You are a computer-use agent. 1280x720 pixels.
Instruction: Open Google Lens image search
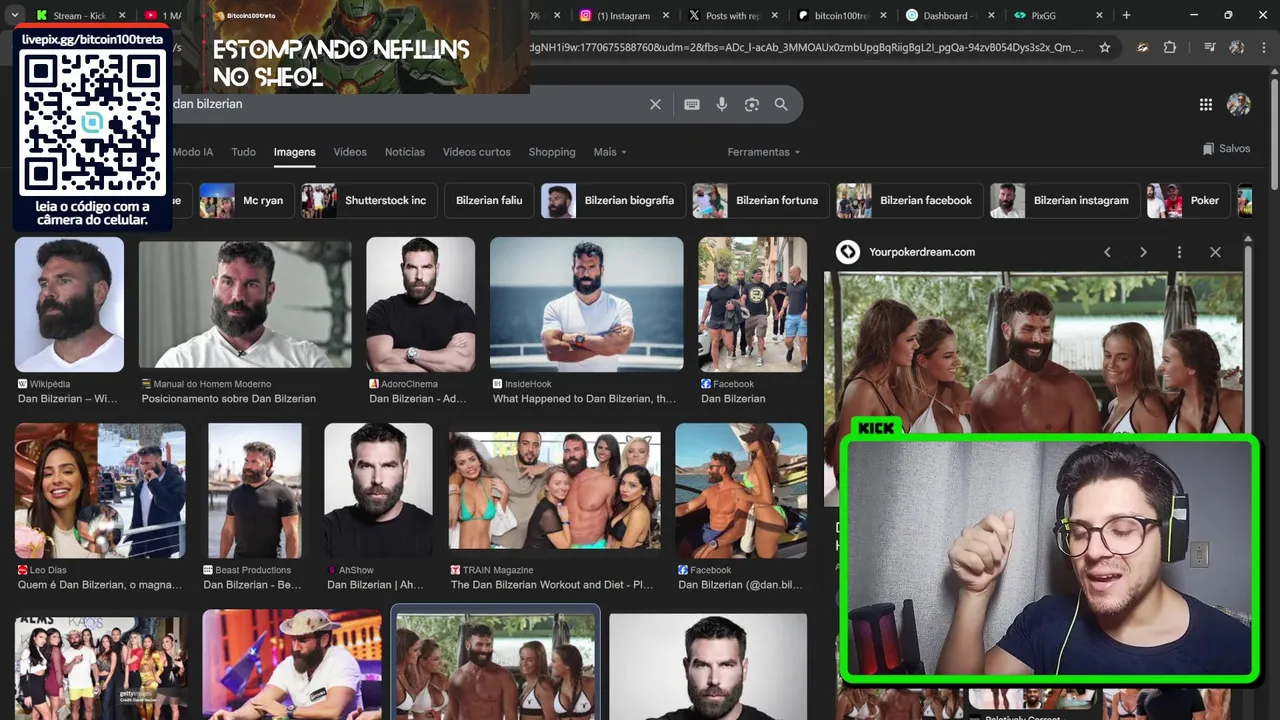coord(752,104)
